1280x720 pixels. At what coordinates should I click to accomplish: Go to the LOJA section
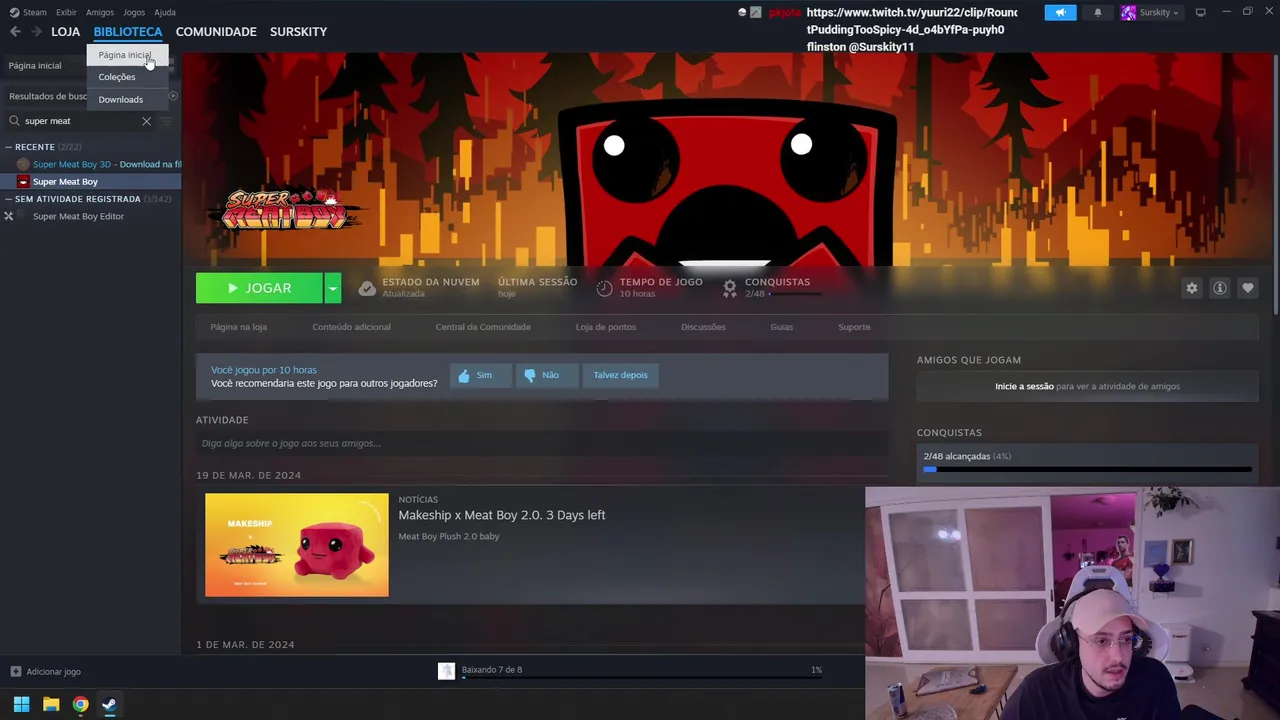pos(66,32)
